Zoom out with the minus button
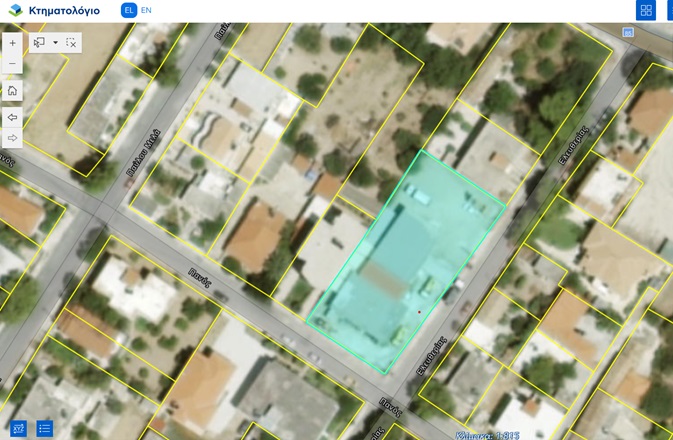Screen dimensions: 673x440 [12, 64]
